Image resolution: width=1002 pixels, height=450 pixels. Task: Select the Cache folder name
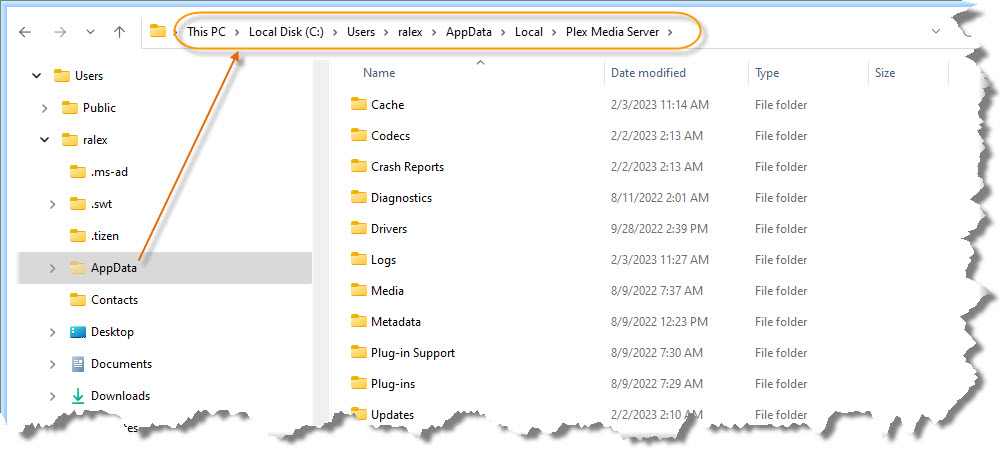pyautogui.click(x=387, y=105)
